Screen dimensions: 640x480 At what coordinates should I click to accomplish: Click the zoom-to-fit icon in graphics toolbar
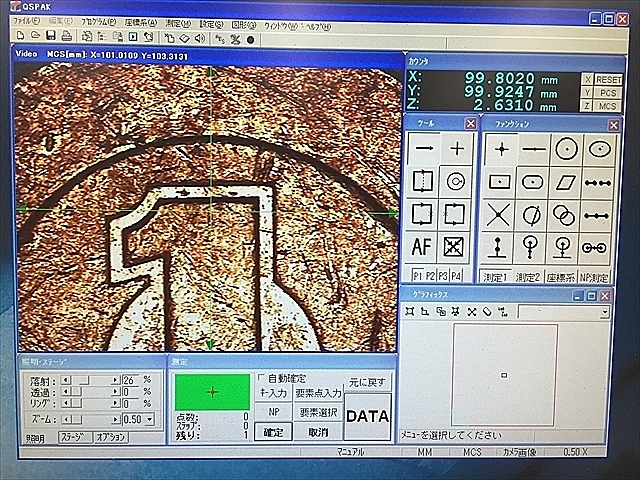(409, 311)
